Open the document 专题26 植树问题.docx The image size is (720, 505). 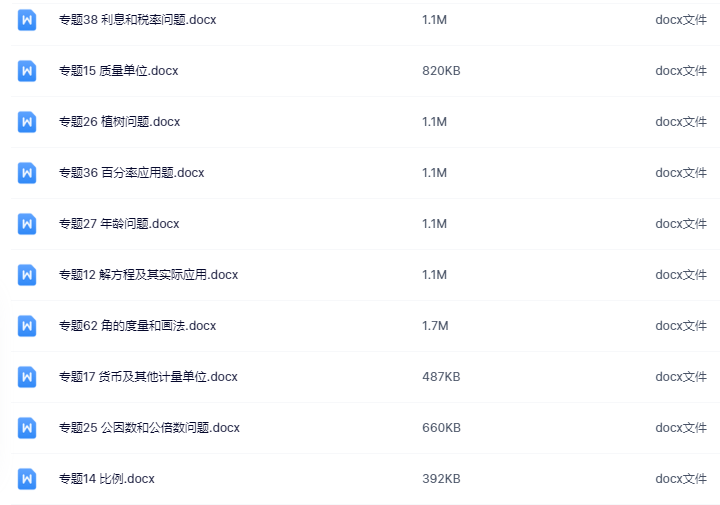tap(119, 122)
